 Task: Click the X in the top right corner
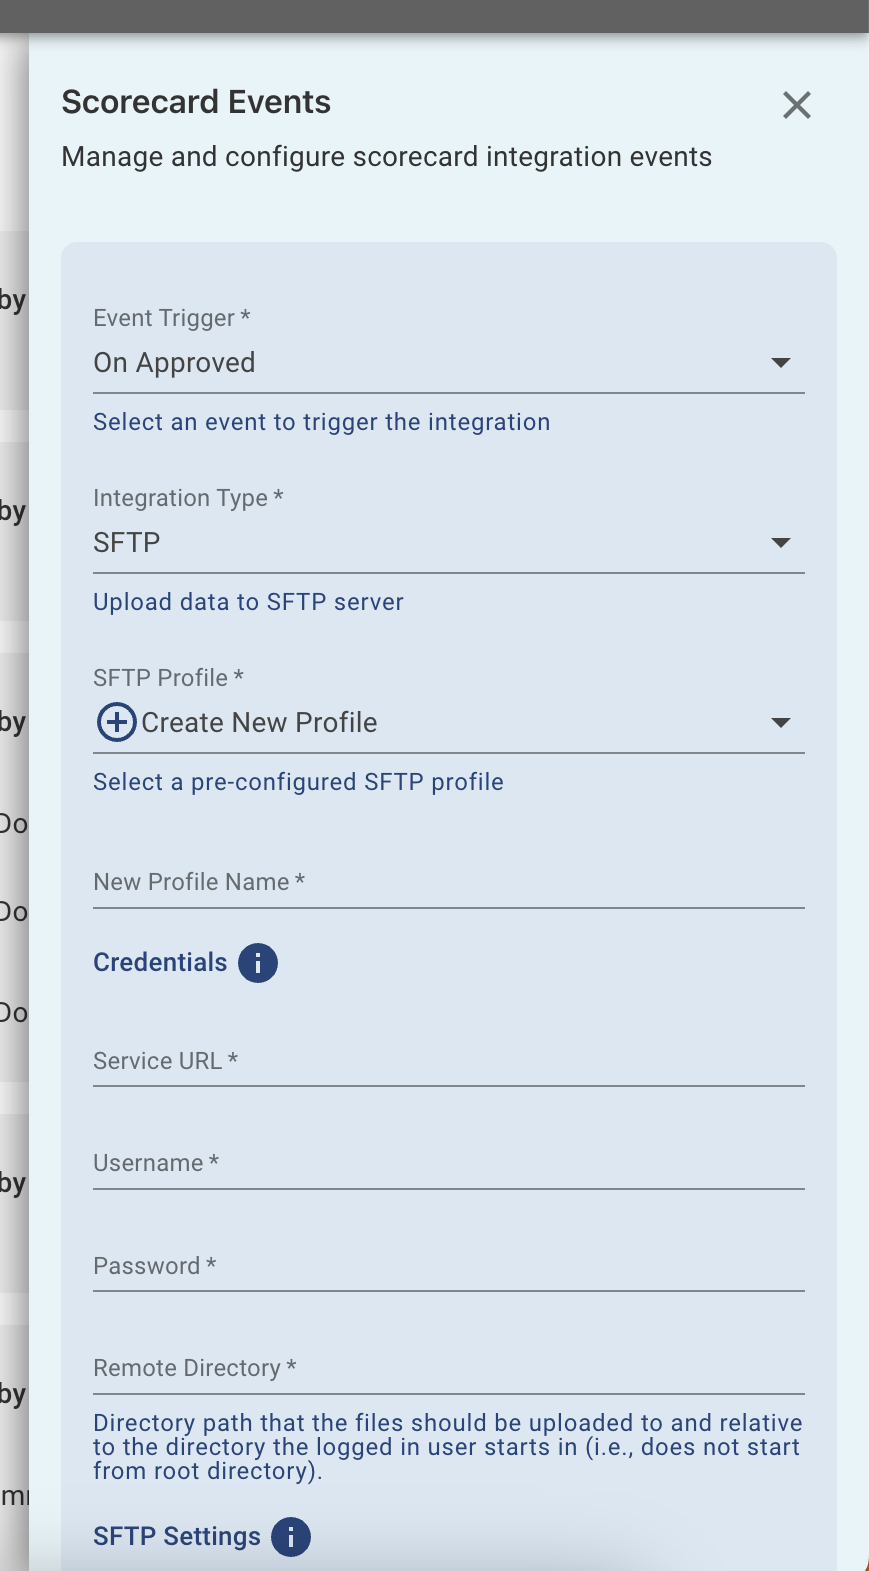pos(797,105)
